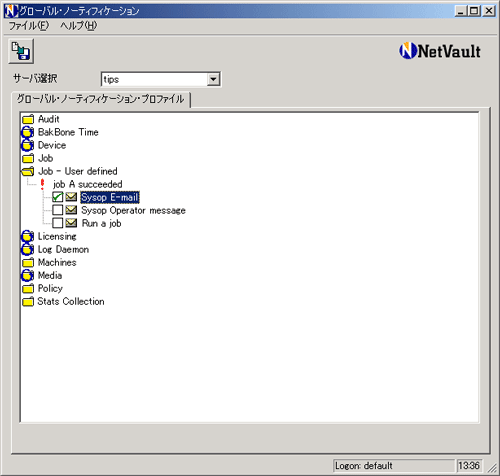
Task: Select the job A succeeded event
Action: click(88, 184)
